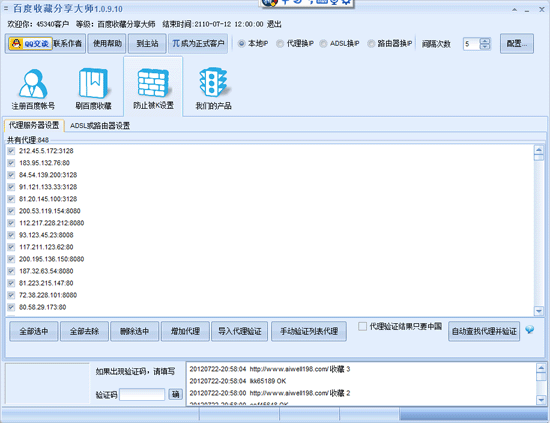Image resolution: width=550 pixels, height=423 pixels.
Task: Increase the 间隔次数 spinner value
Action: 485,41
